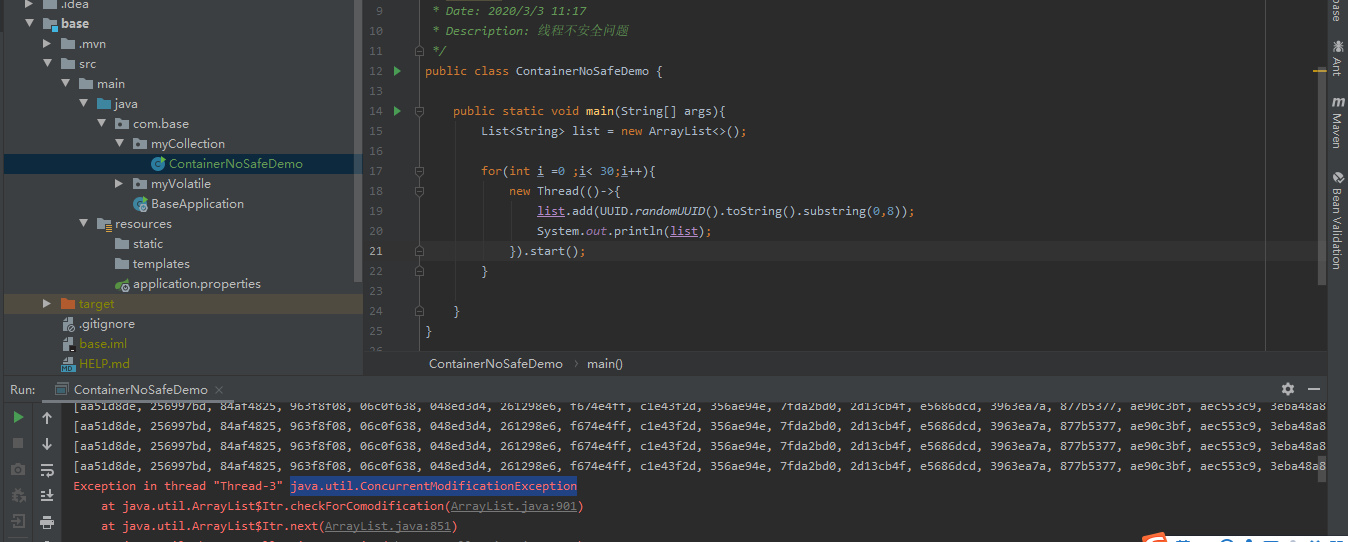Click 'Exception in thread "Thread-3"' text

[x=178, y=486]
